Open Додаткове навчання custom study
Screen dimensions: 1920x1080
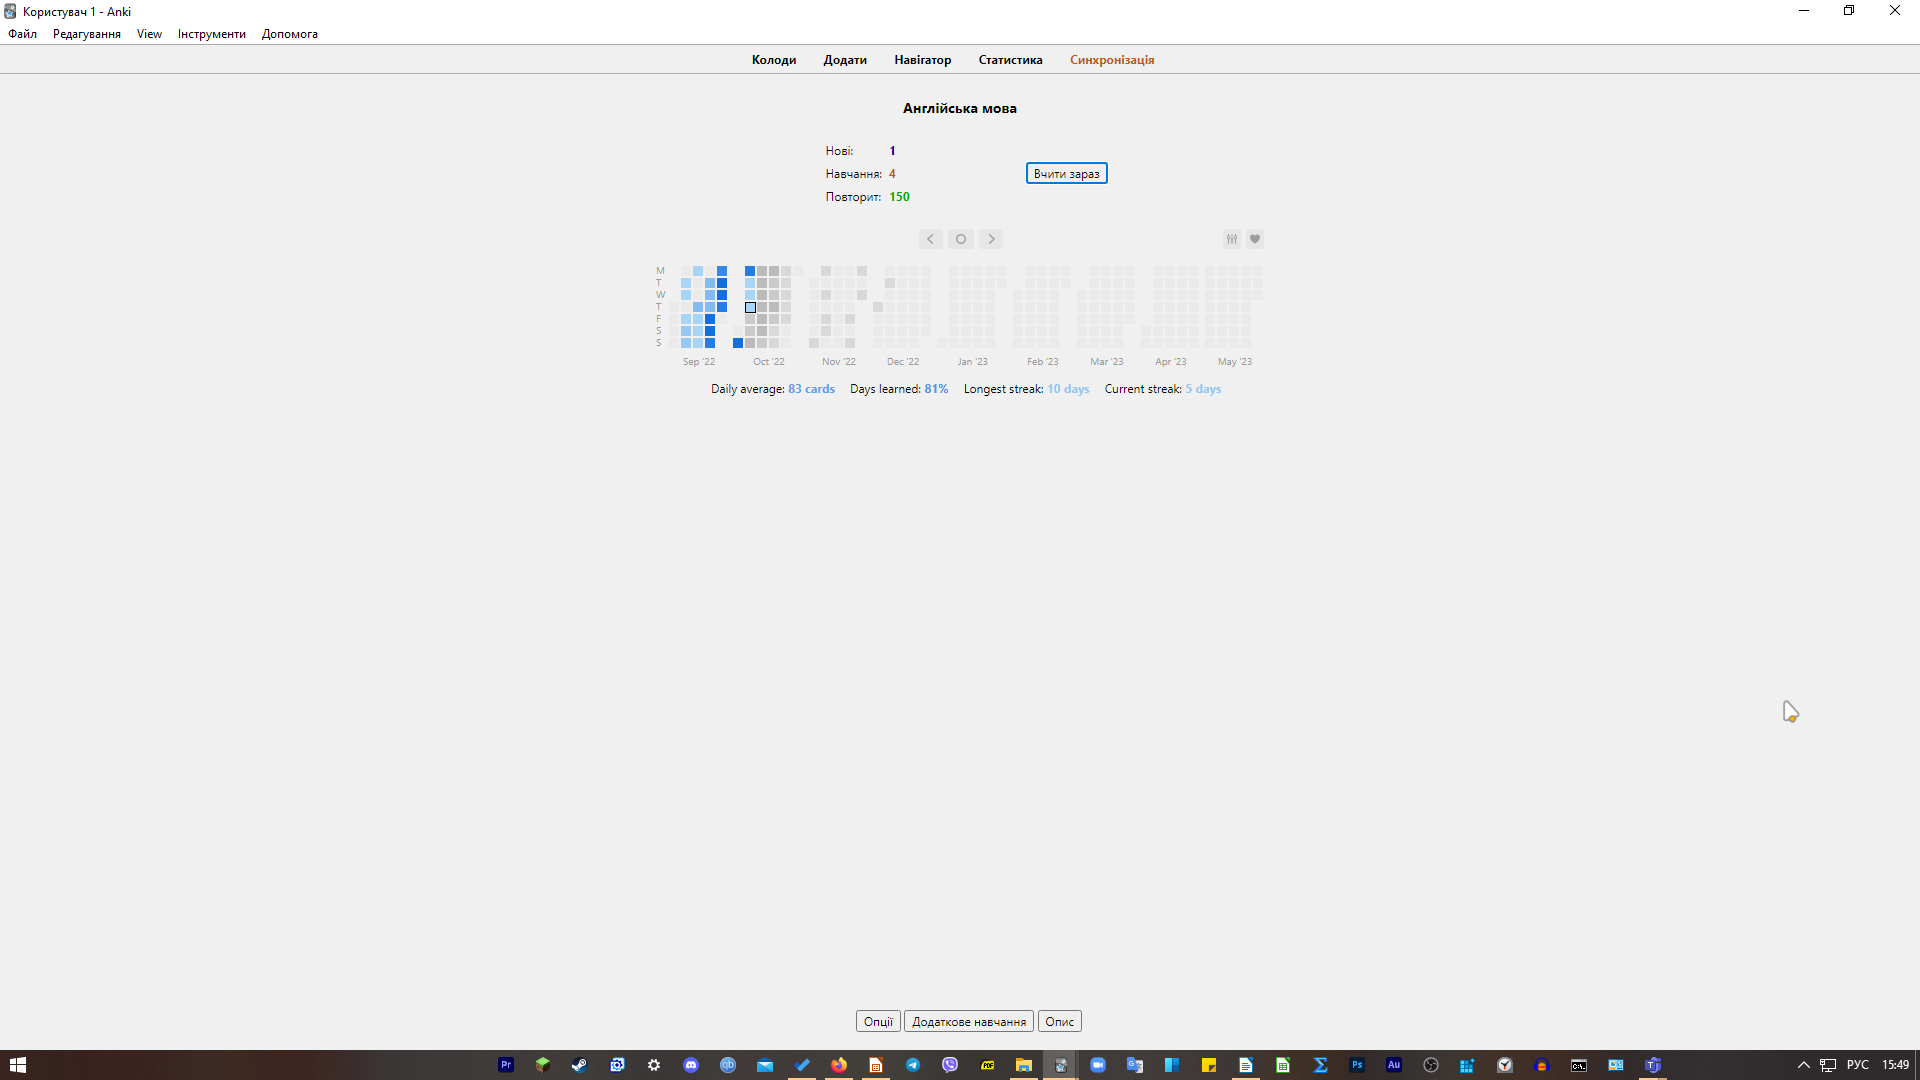(968, 1021)
